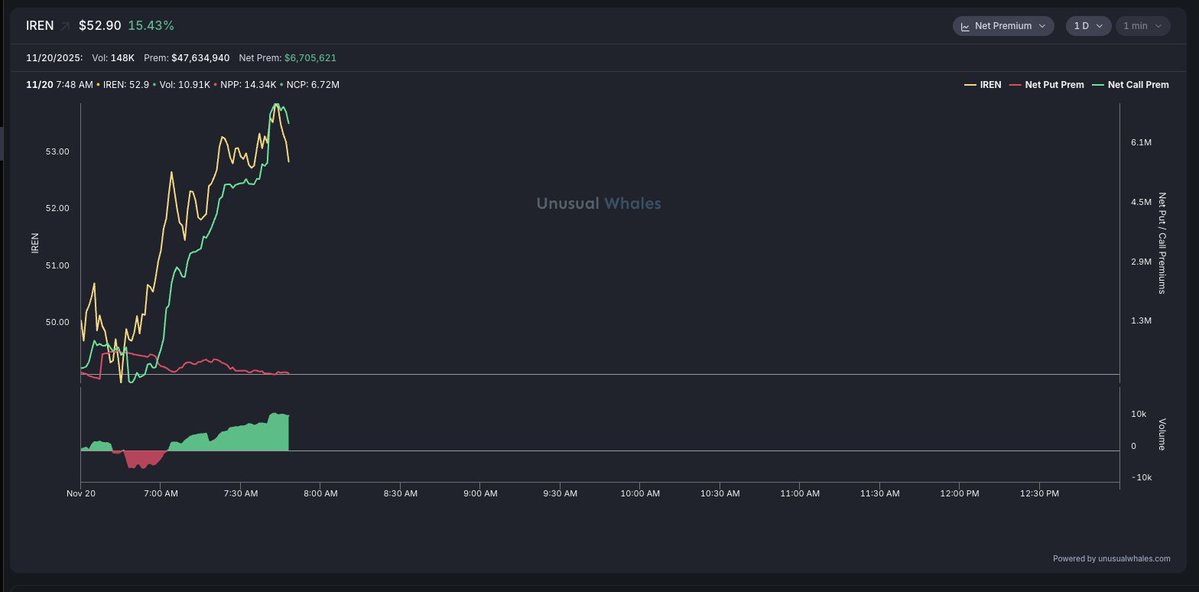Click the red Net Put Prem line marker
The width and height of the screenshot is (1199, 592).
(x=1016, y=85)
